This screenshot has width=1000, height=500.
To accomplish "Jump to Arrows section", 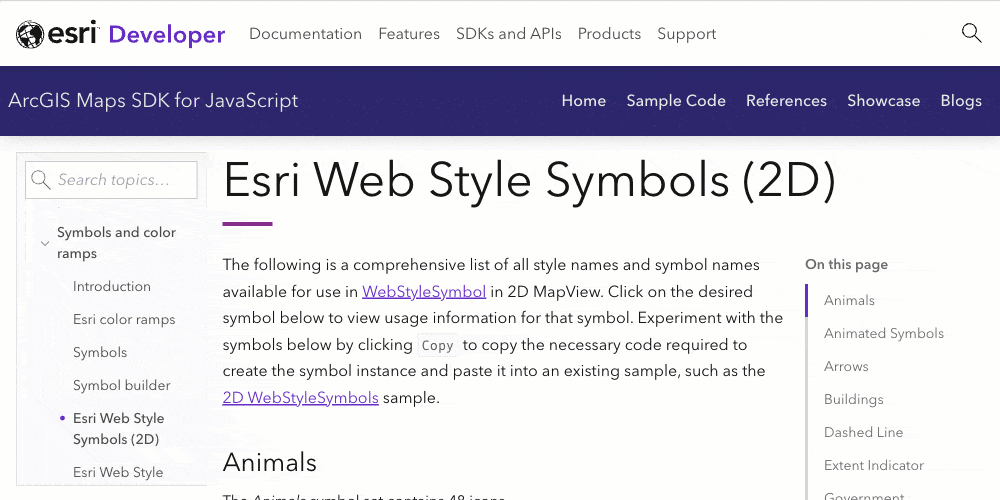I will point(846,367).
